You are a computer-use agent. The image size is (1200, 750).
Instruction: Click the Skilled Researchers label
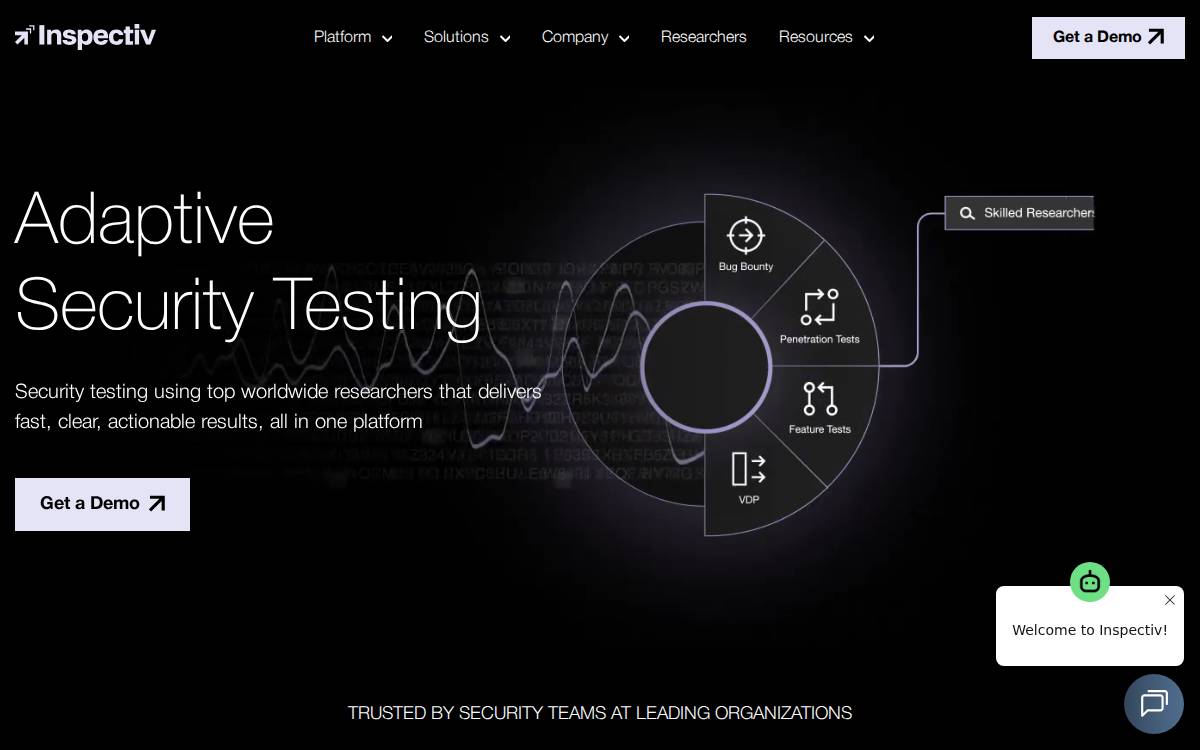coord(1039,213)
